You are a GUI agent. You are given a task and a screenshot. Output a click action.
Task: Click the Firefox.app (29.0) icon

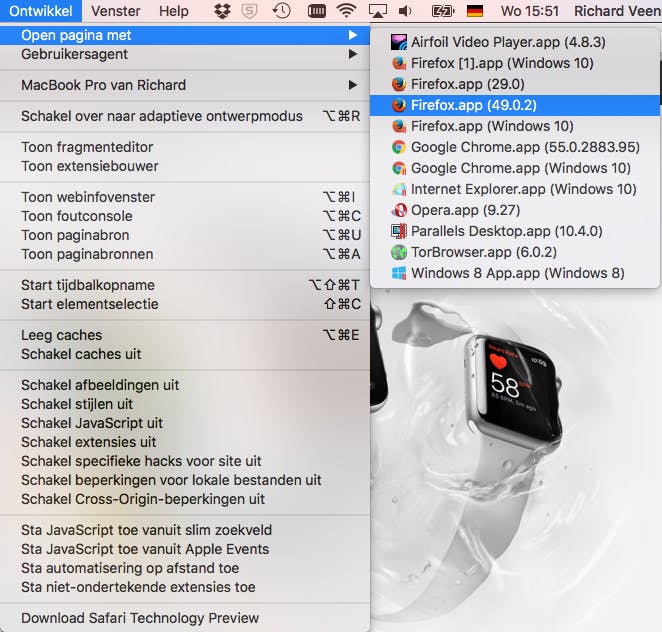coord(399,84)
